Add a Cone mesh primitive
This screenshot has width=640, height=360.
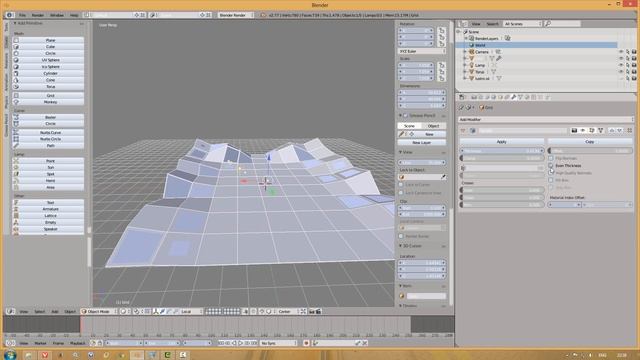[48, 80]
